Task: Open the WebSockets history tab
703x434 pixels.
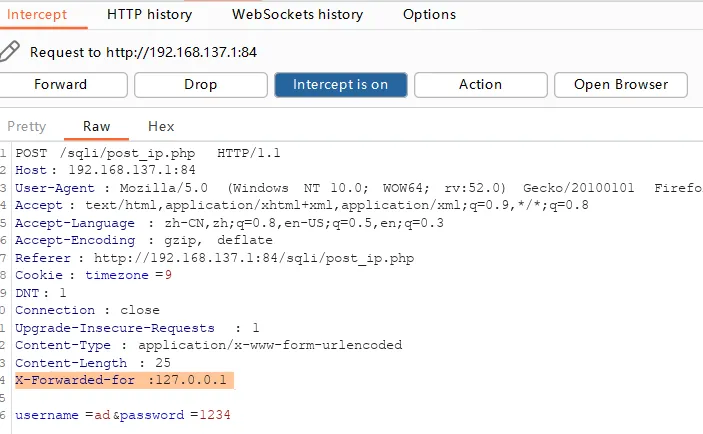Action: click(x=297, y=15)
